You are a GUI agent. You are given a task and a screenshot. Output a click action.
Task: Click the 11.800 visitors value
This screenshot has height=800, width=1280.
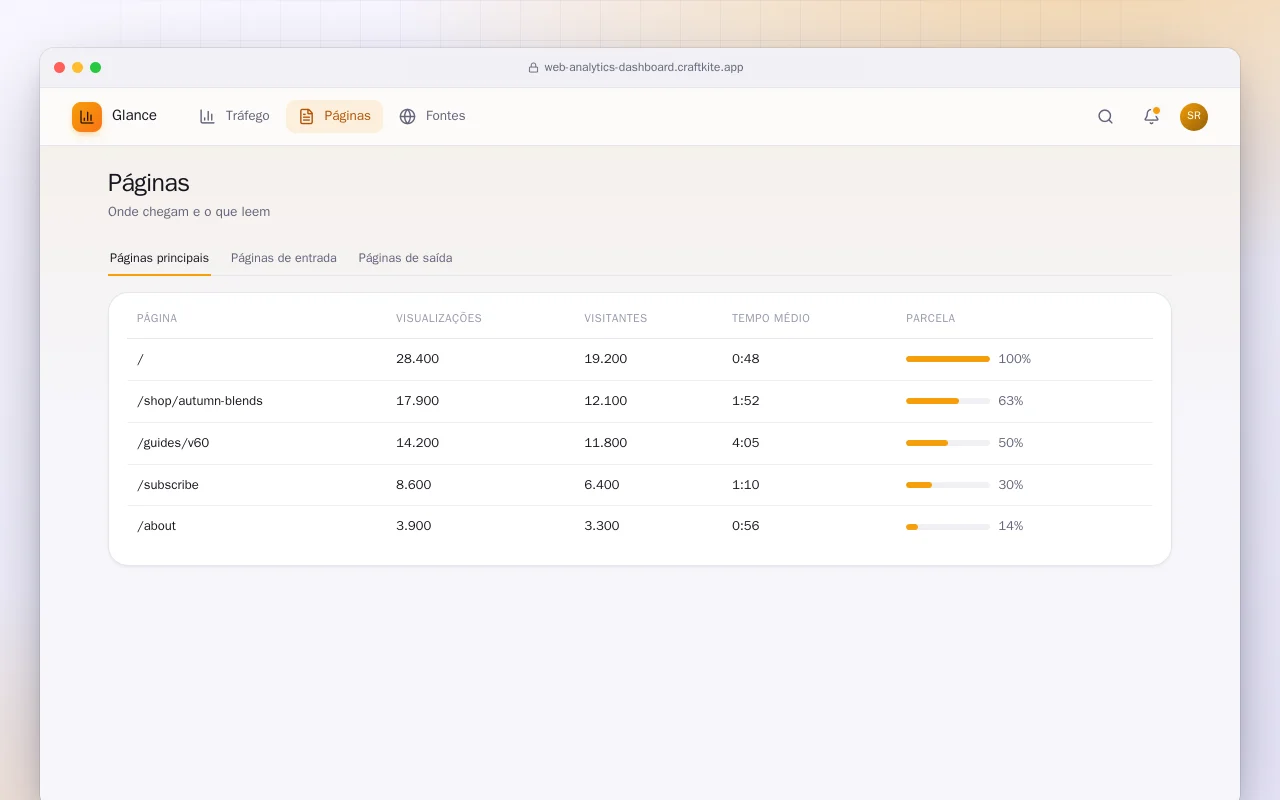(x=606, y=443)
